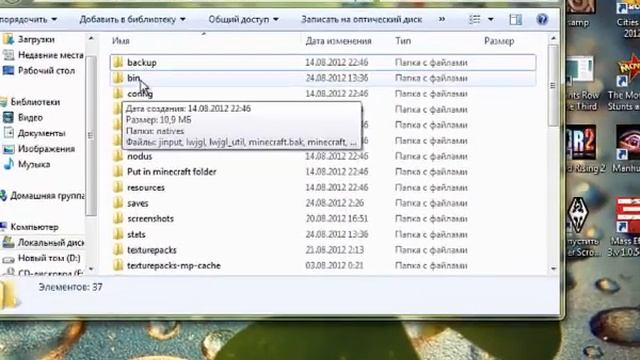Select the 'backup' folder name
This screenshot has width=640, height=360.
pos(142,62)
